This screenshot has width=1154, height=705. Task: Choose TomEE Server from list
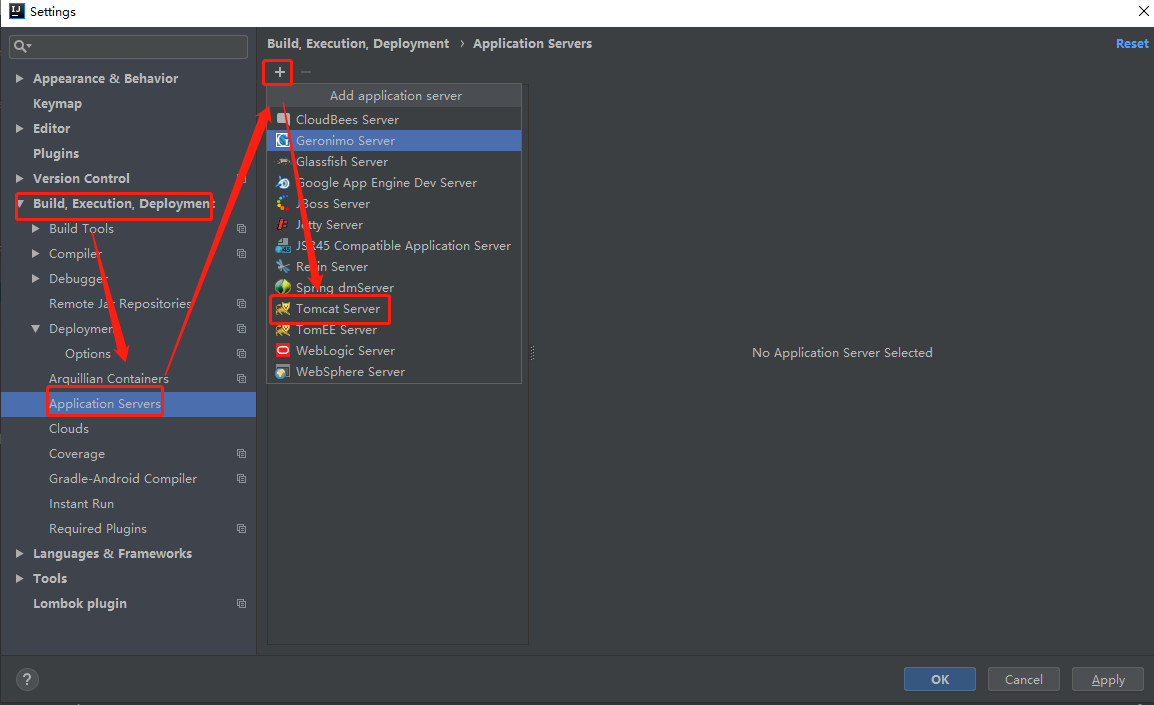pos(394,330)
